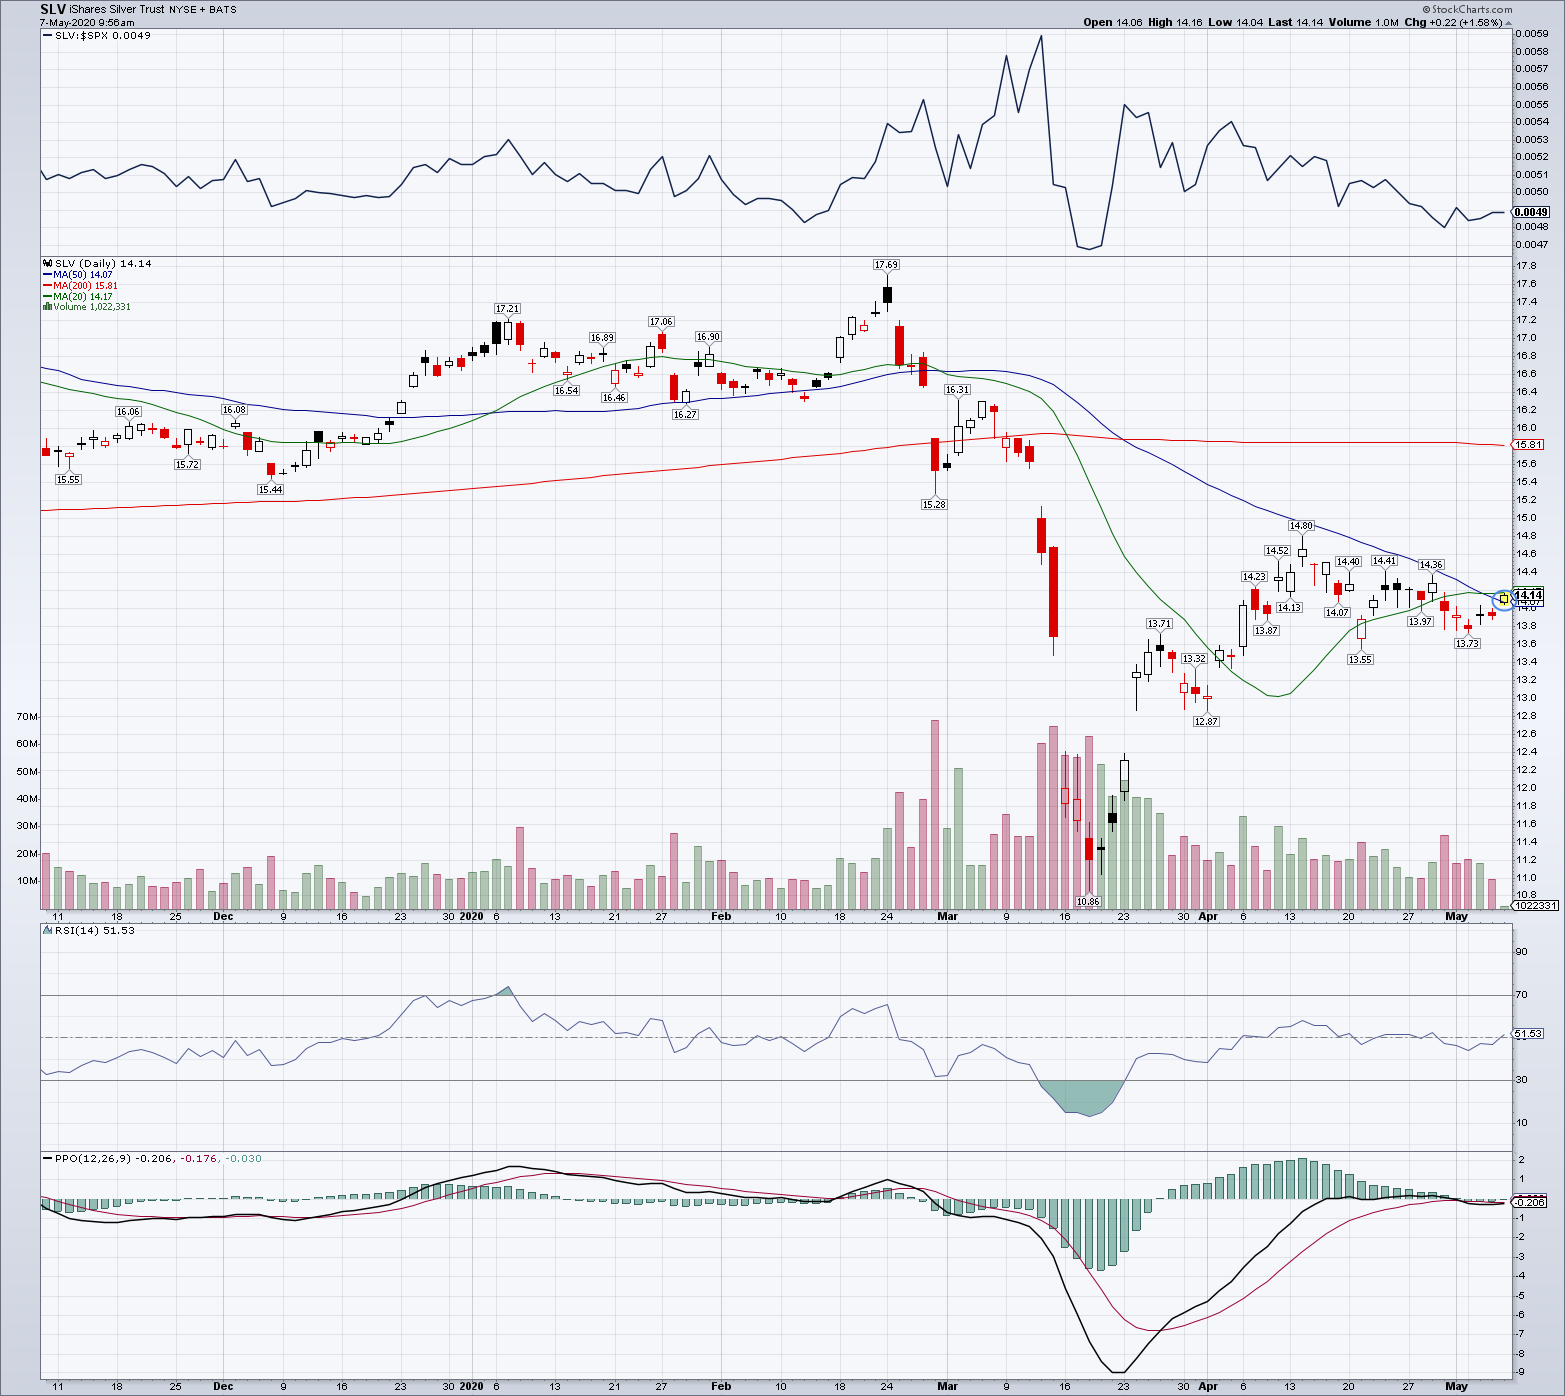Click the 14.36 price label

(x=1431, y=565)
